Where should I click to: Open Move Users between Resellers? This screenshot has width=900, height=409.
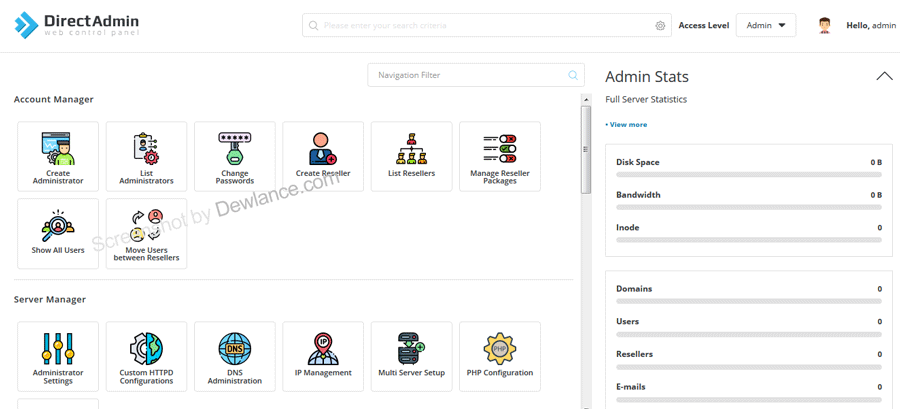point(146,233)
